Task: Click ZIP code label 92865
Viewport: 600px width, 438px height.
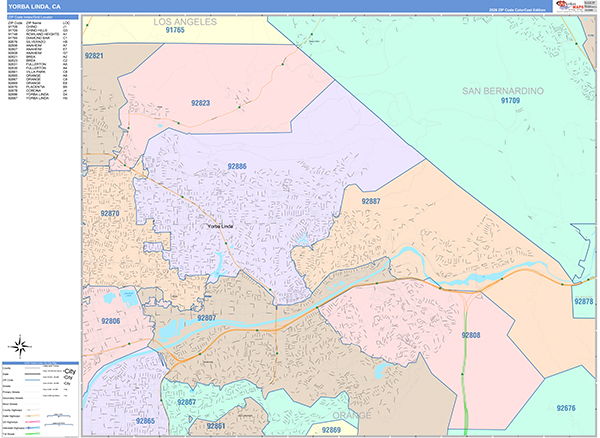Action: click(145, 421)
